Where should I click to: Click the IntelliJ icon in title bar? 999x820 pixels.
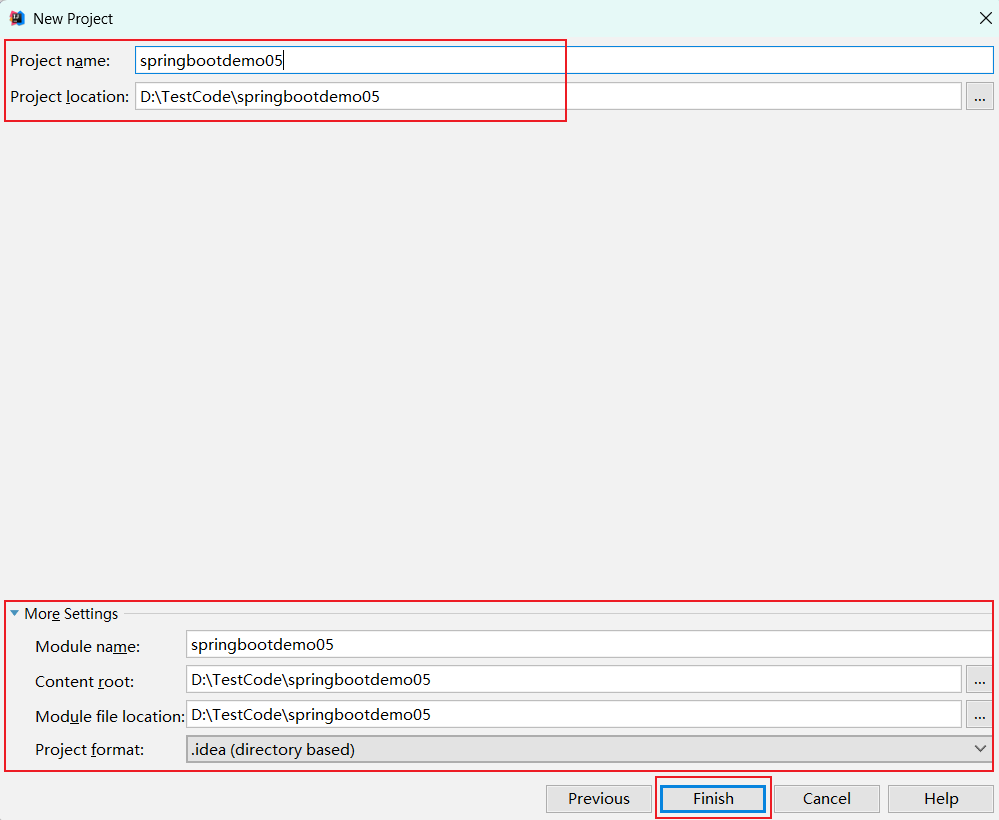17,18
